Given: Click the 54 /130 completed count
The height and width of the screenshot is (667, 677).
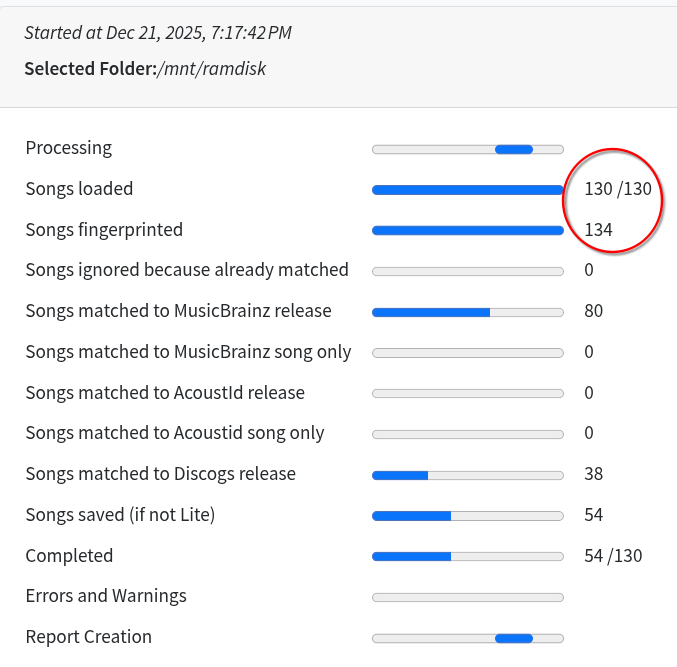Looking at the screenshot, I should (612, 556).
